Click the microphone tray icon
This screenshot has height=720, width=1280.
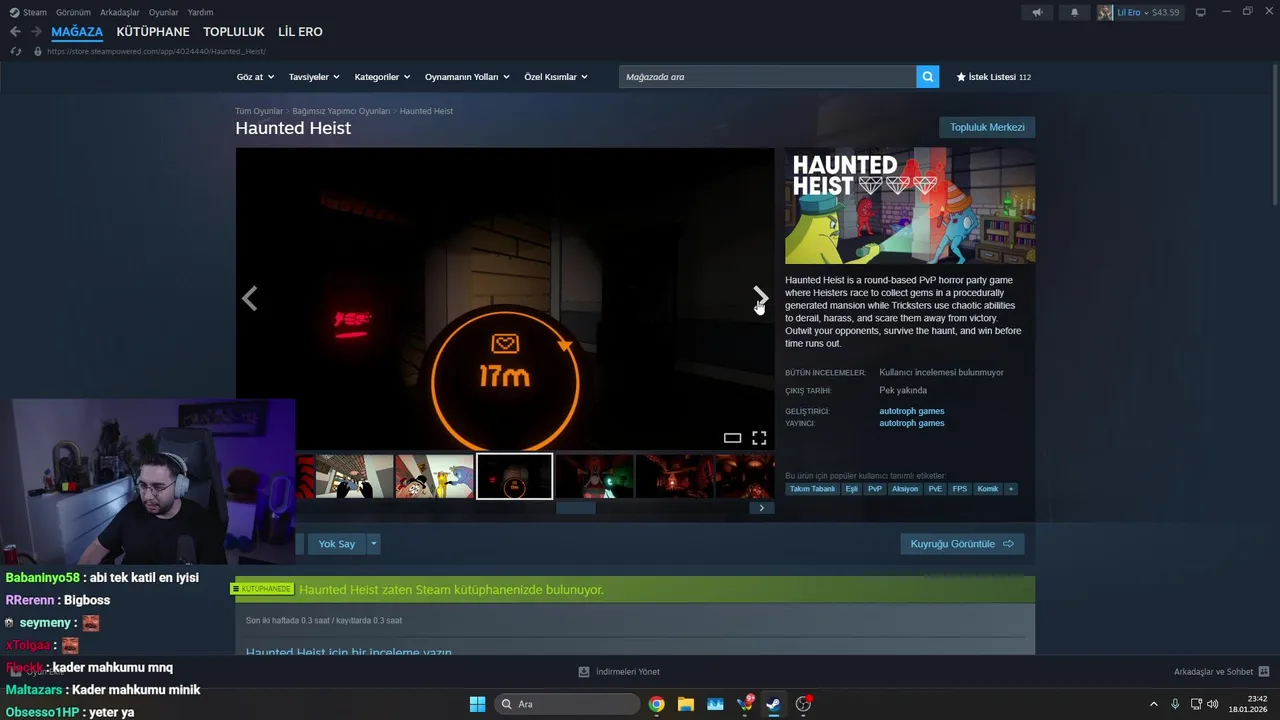pos(1175,704)
